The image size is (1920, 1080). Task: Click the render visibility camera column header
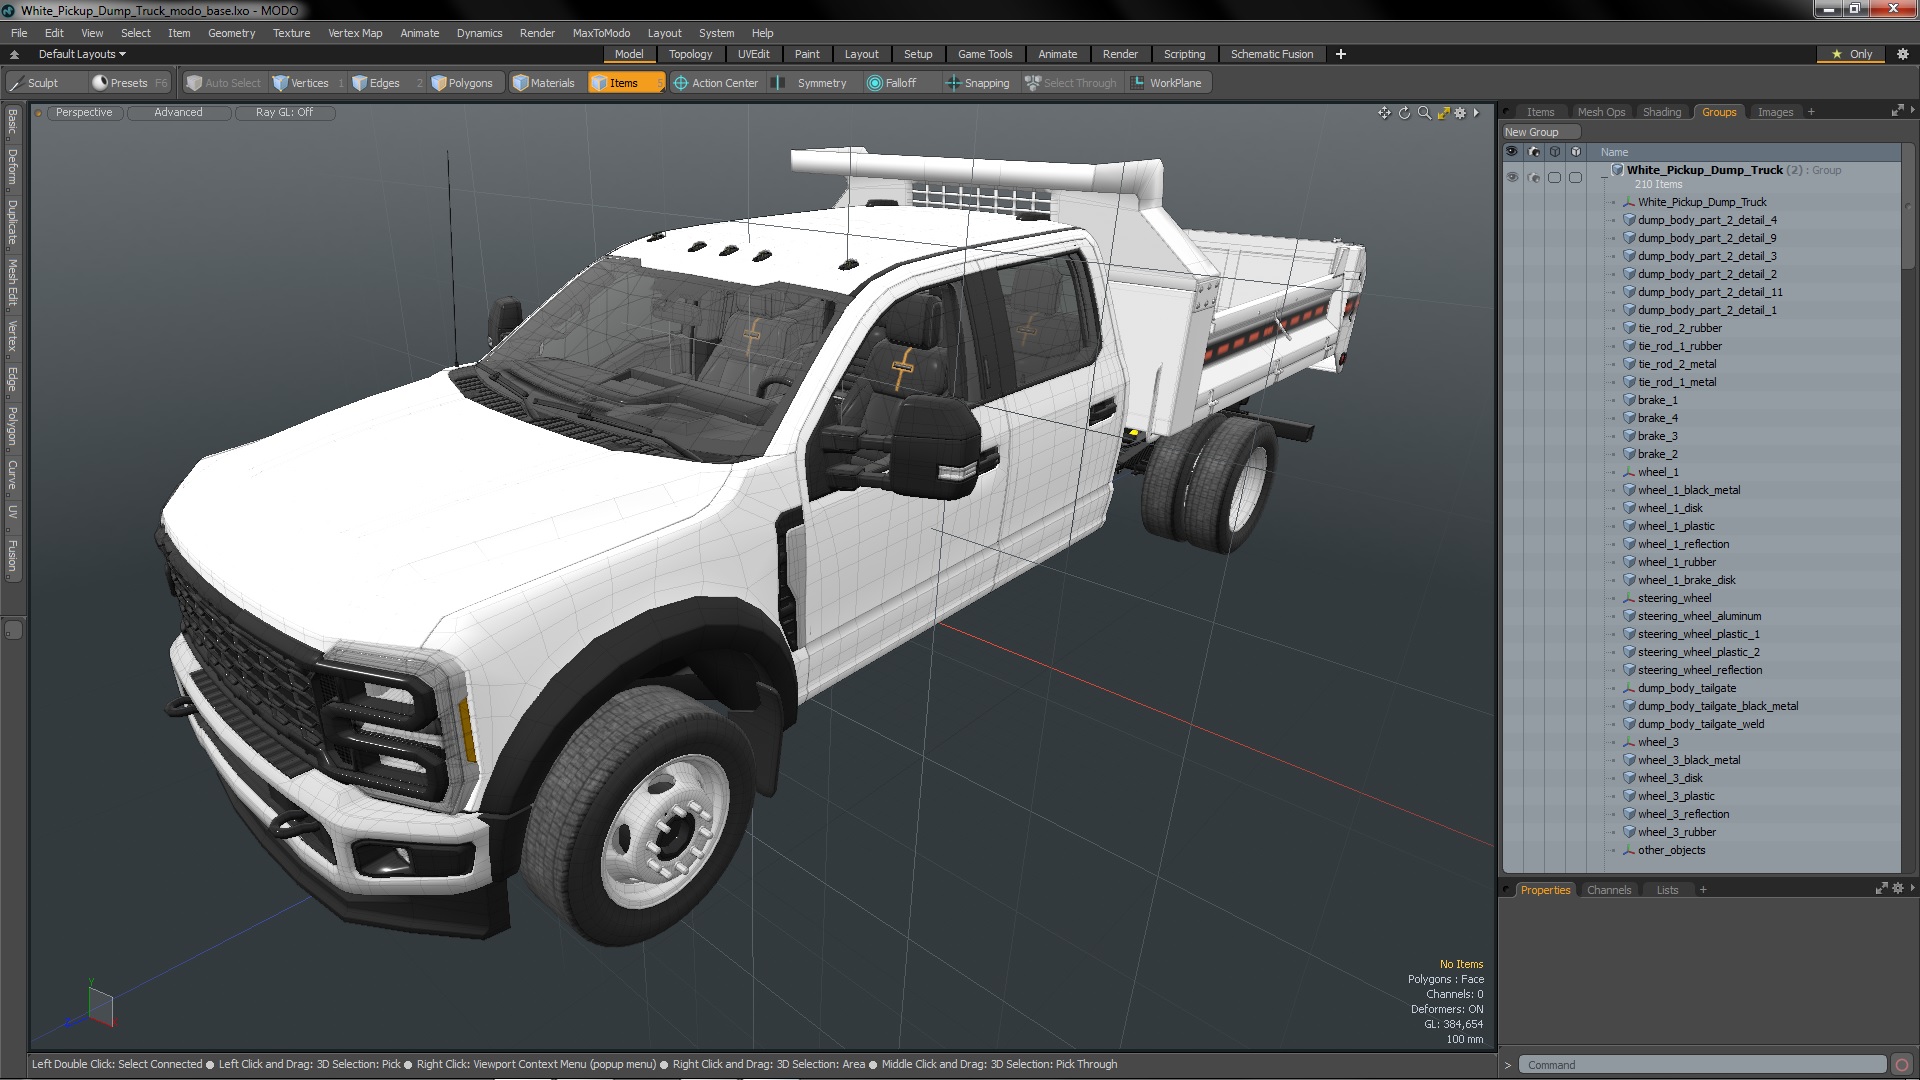tap(1533, 152)
